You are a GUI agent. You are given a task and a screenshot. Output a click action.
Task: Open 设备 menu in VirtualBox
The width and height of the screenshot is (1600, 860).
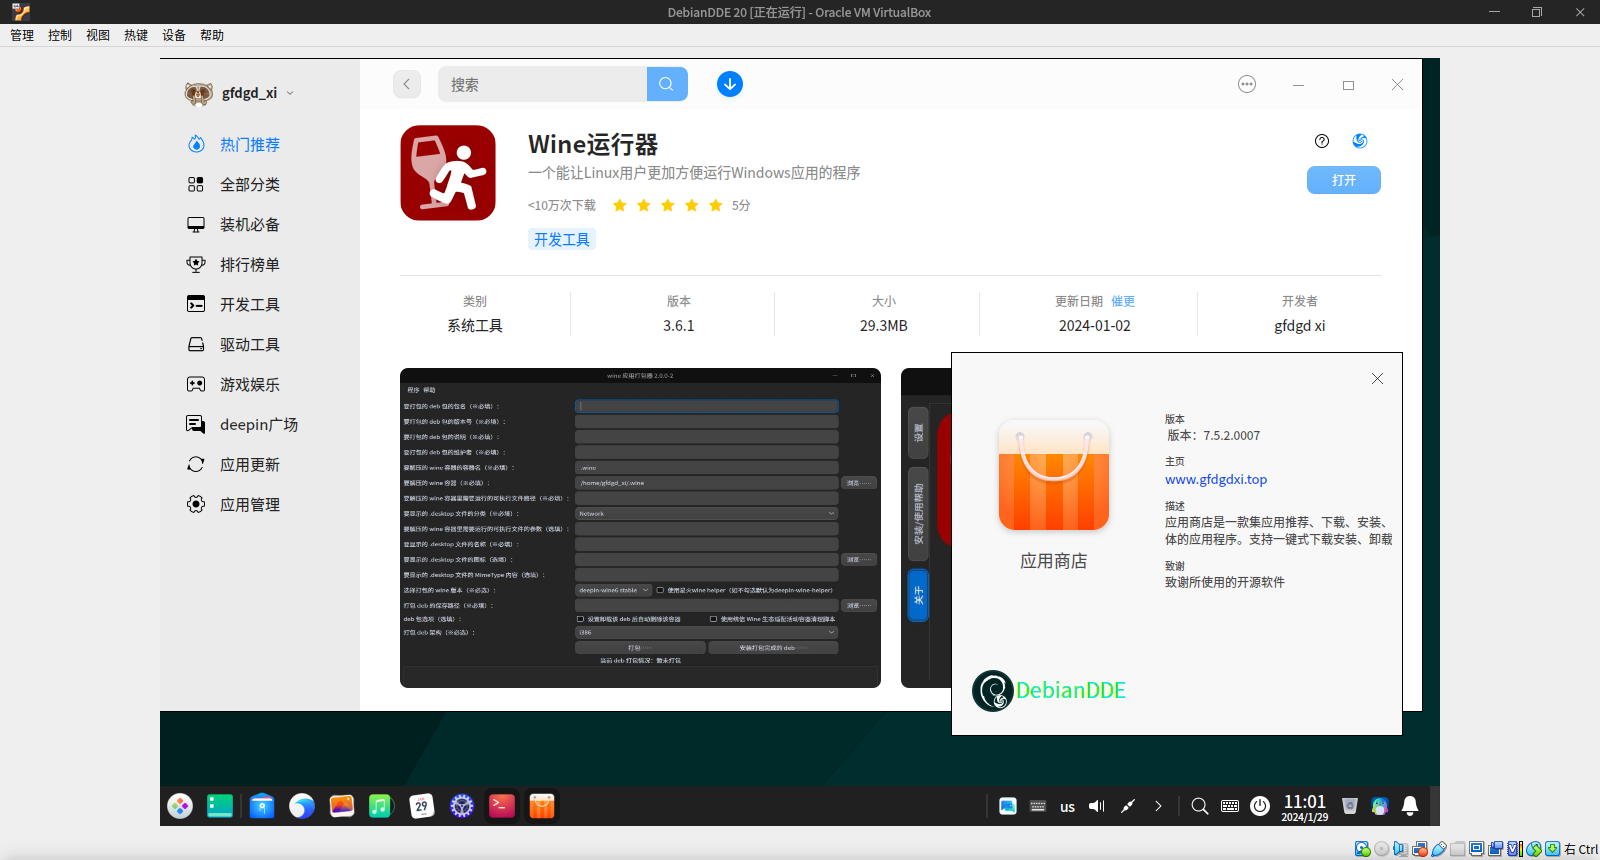click(174, 35)
